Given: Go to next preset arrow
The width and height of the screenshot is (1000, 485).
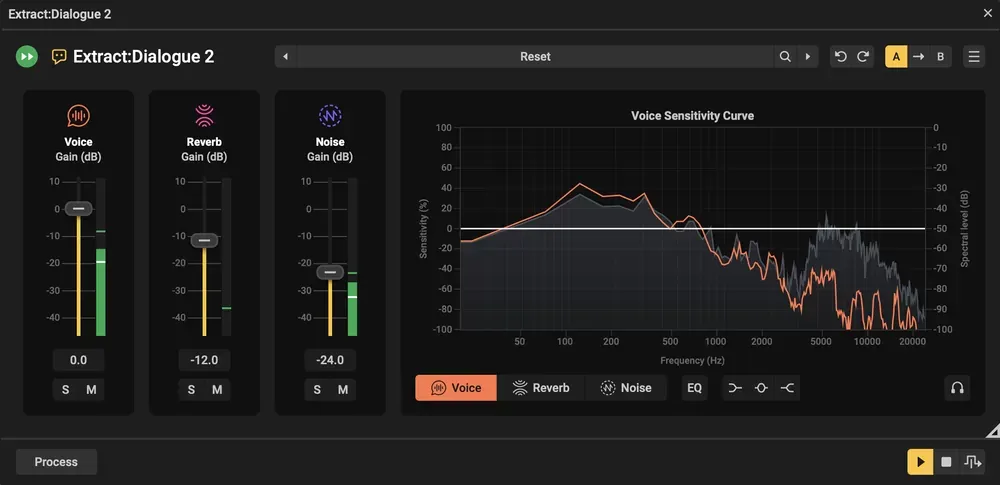Looking at the screenshot, I should coord(807,57).
